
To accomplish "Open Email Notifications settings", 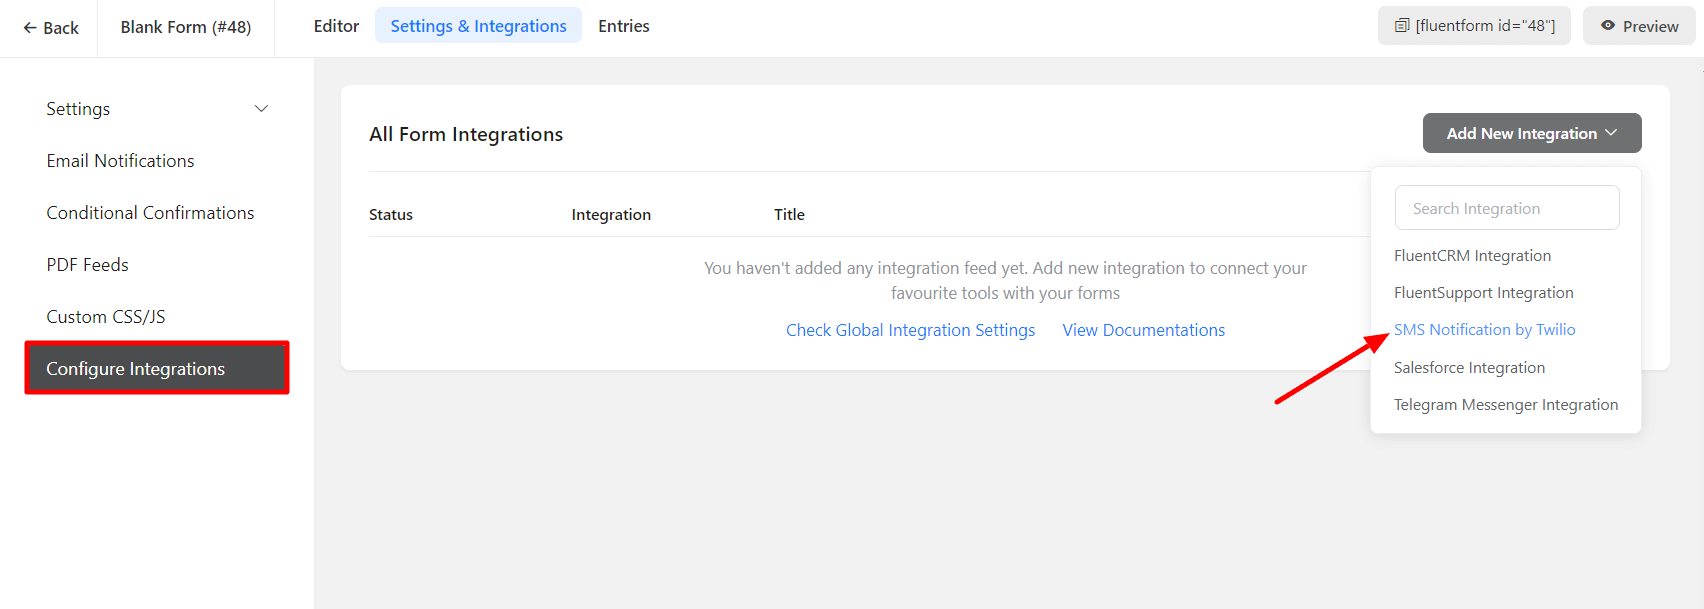I will click(120, 161).
